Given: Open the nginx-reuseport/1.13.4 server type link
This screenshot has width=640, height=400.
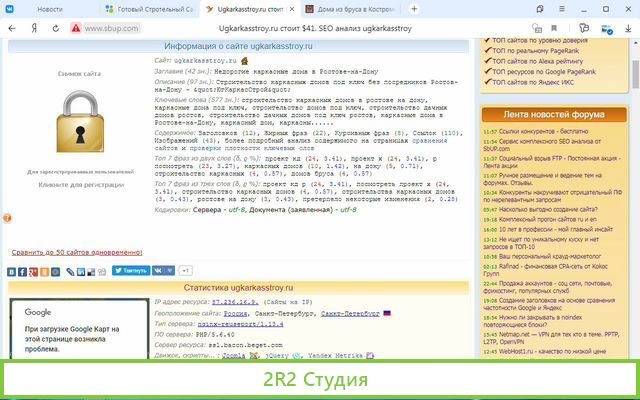Looking at the screenshot, I should coord(240,324).
